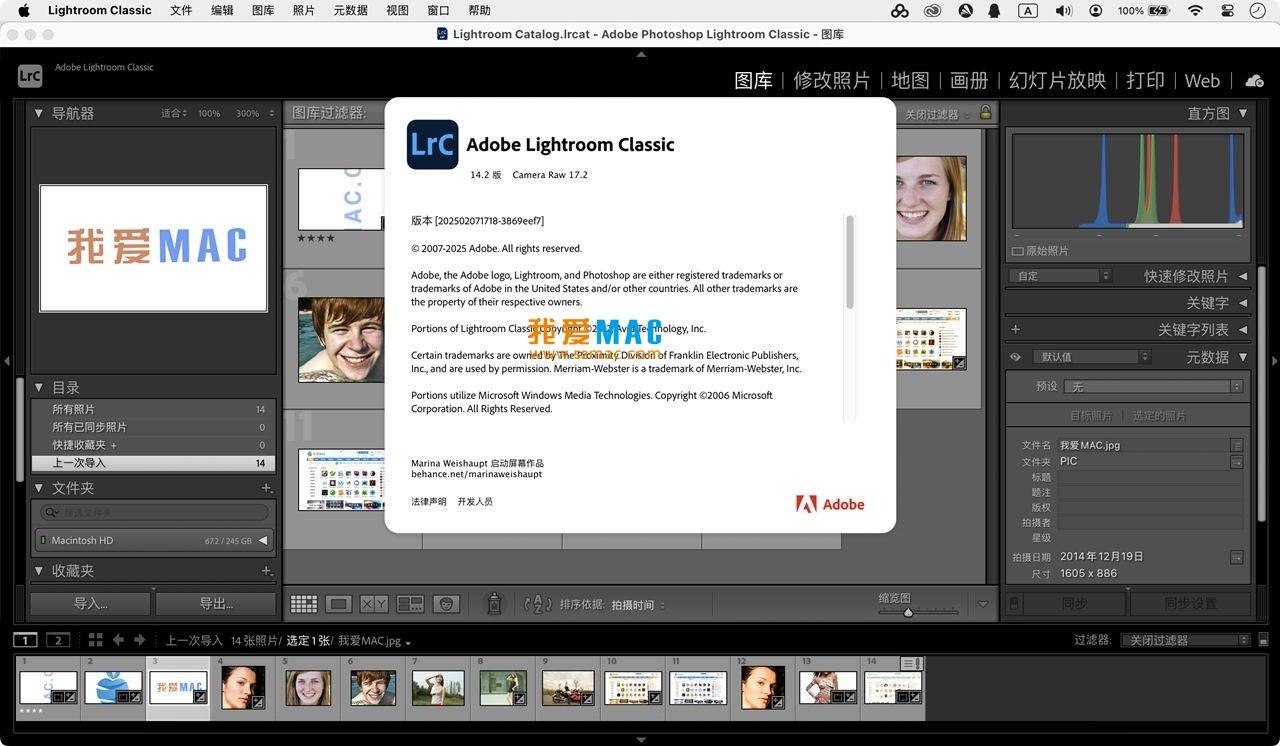Add a collection with the plus icon
Screen dimensions: 1280x746
[267, 571]
